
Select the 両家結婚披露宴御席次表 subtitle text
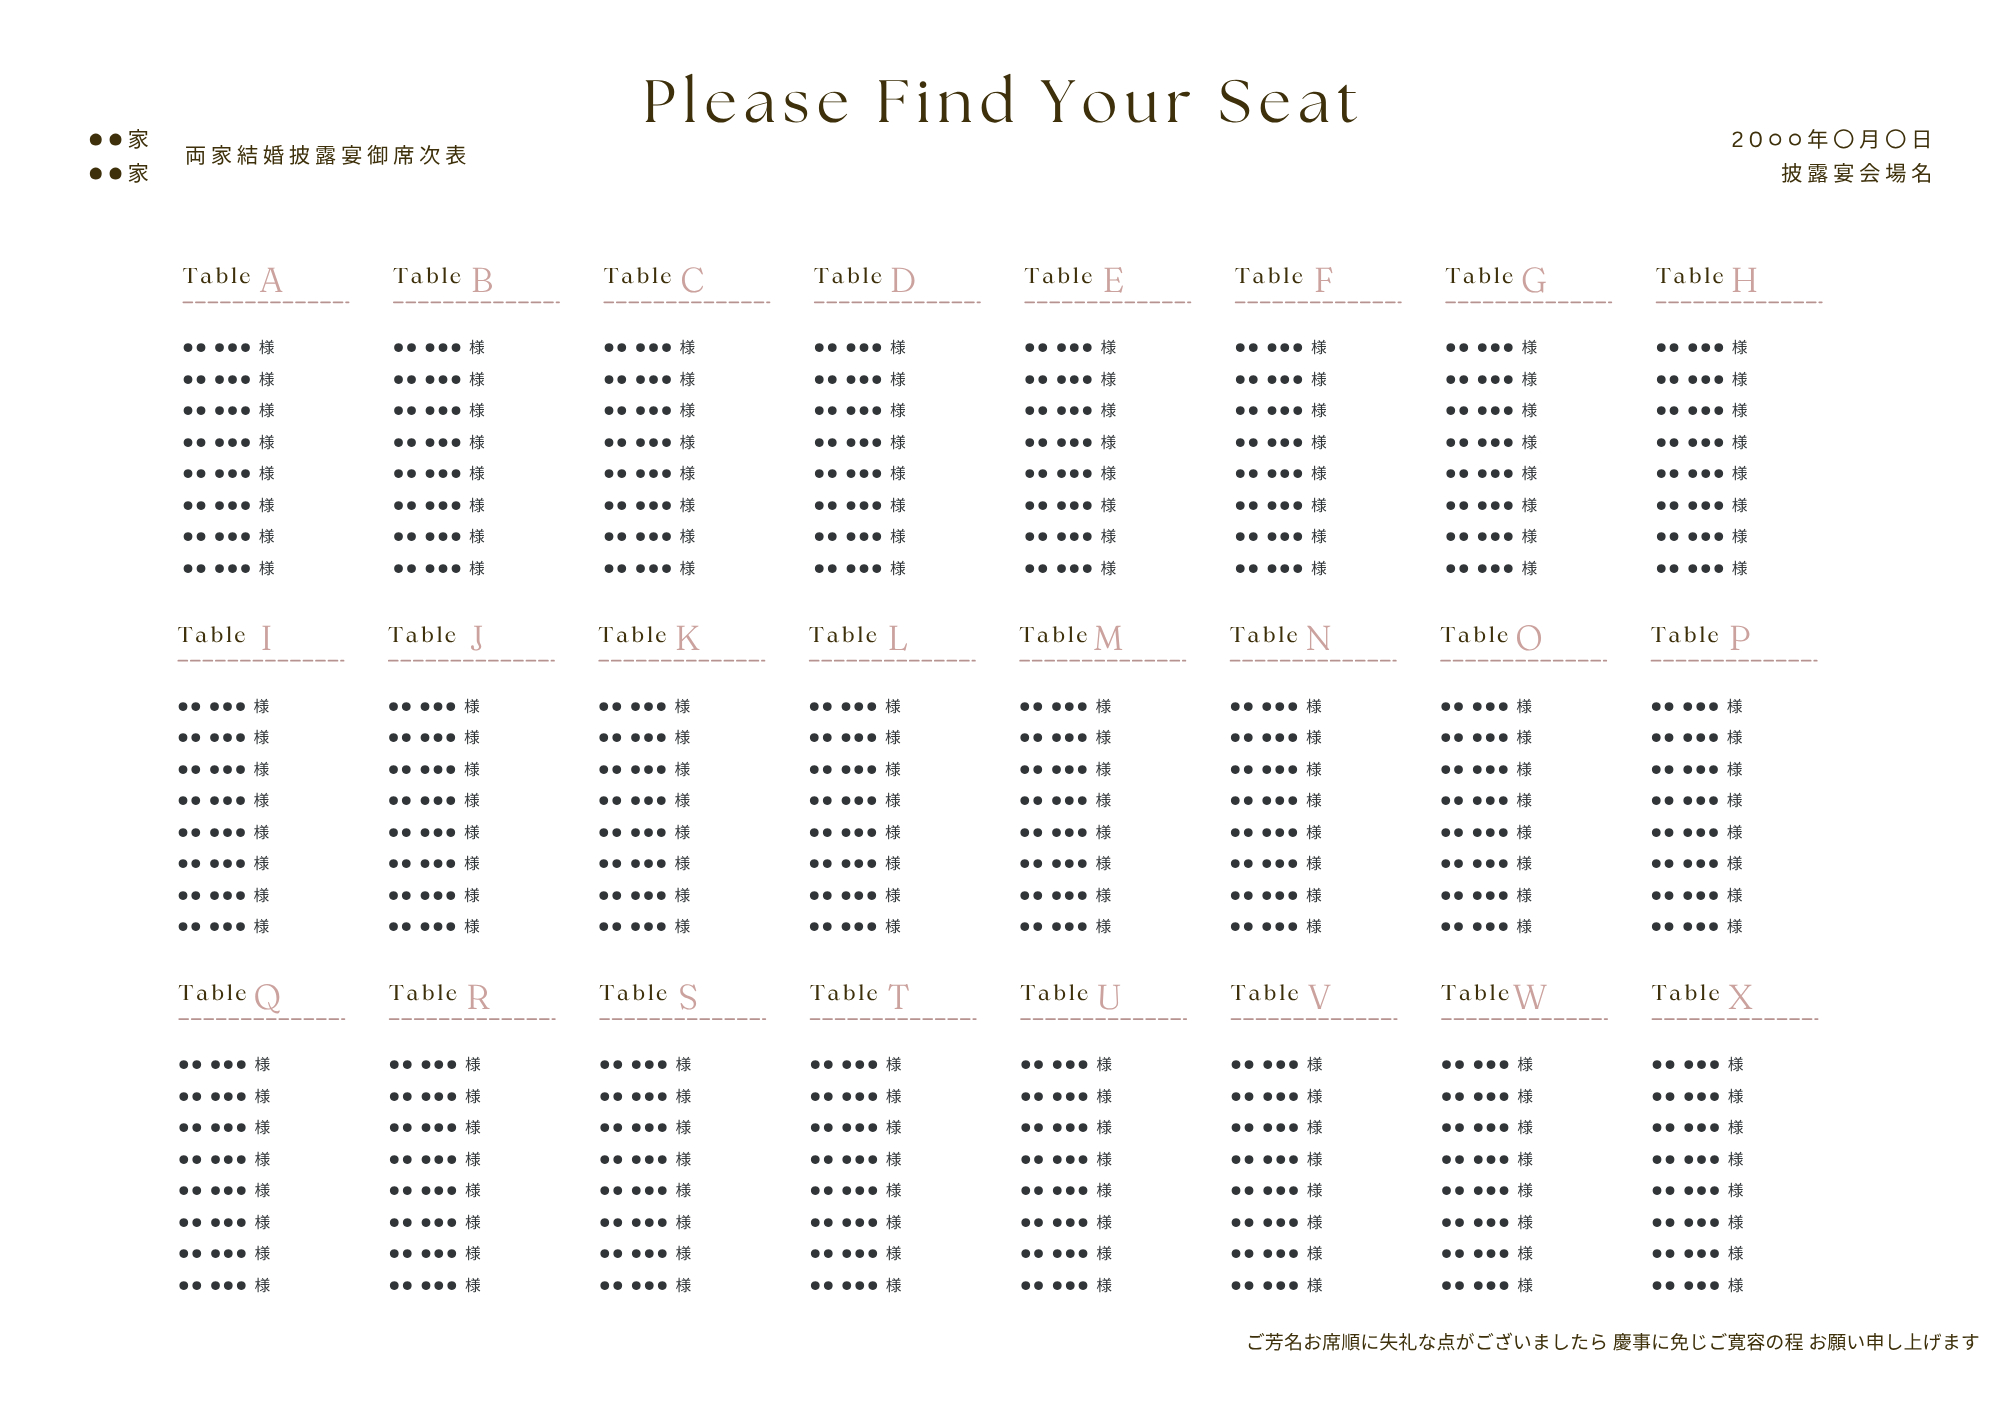pyautogui.click(x=326, y=156)
